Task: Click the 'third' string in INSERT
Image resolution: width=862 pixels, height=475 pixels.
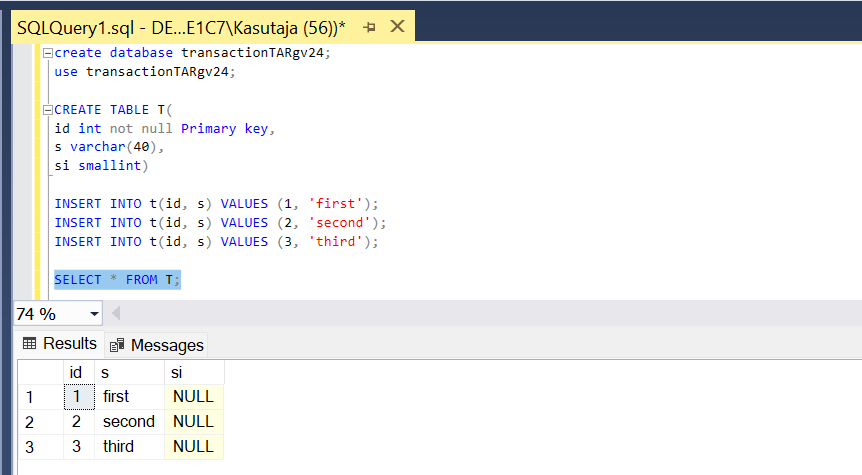Action: tap(335, 242)
